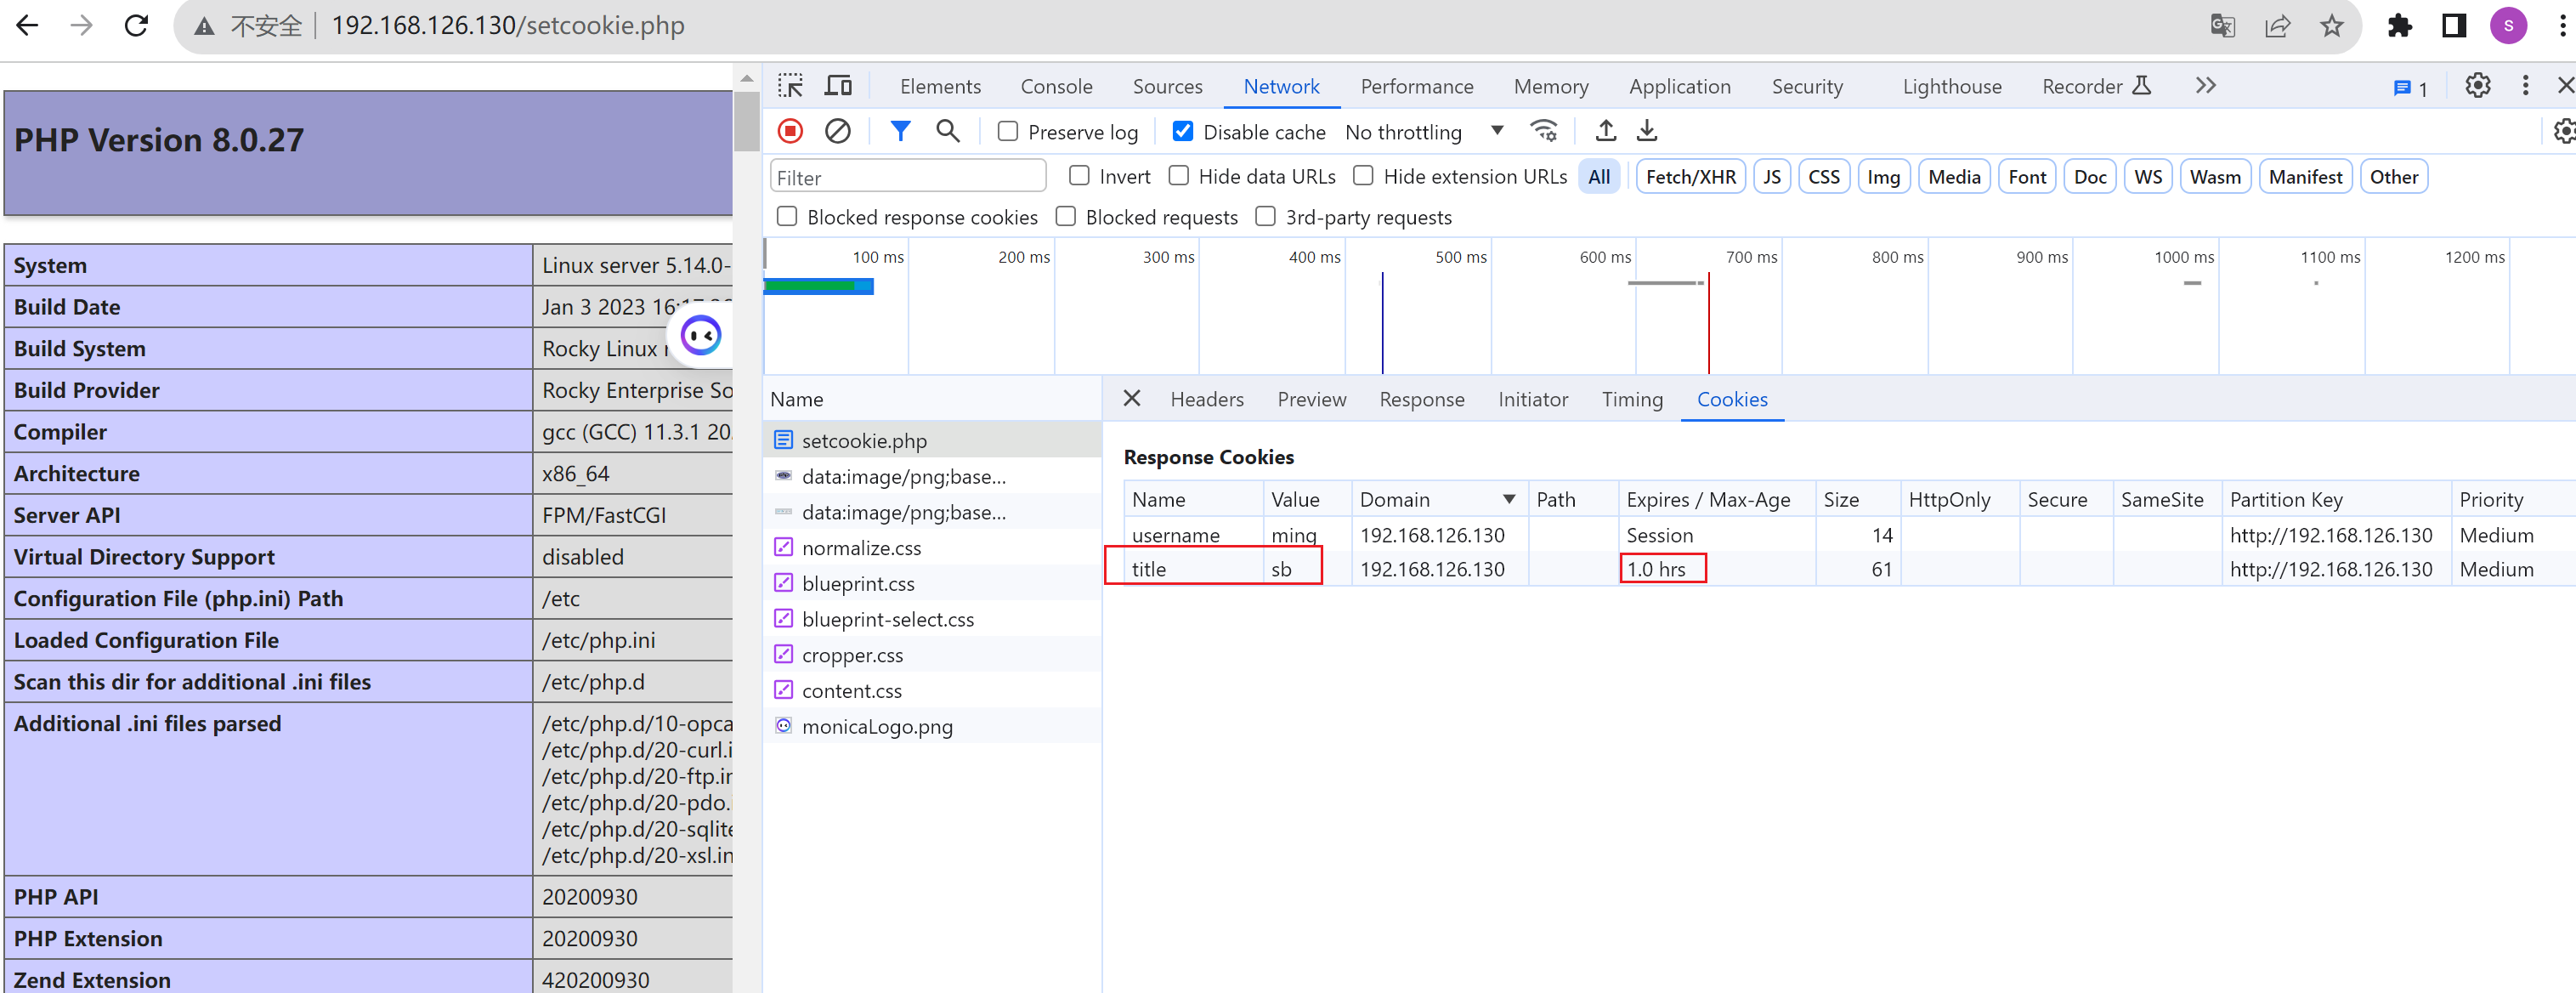Clear the network log with clear icon
Viewport: 2576px width, 993px height.
pyautogui.click(x=837, y=131)
